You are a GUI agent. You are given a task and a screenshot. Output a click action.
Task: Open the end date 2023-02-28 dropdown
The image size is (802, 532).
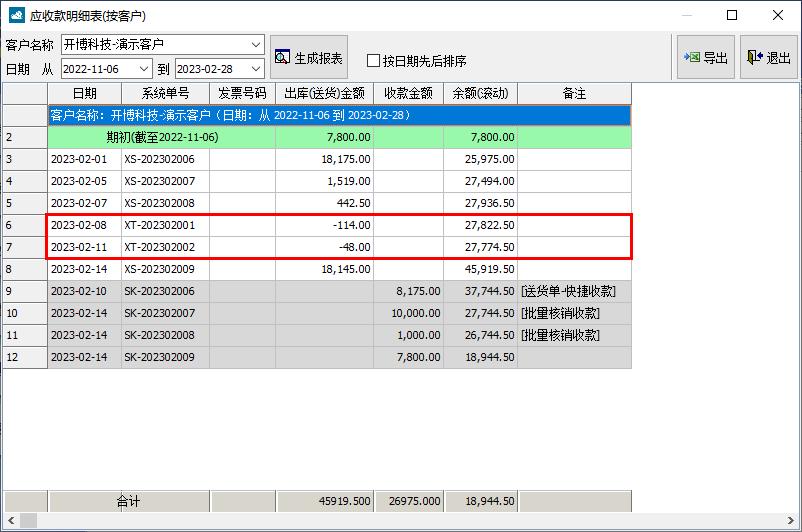[256, 69]
